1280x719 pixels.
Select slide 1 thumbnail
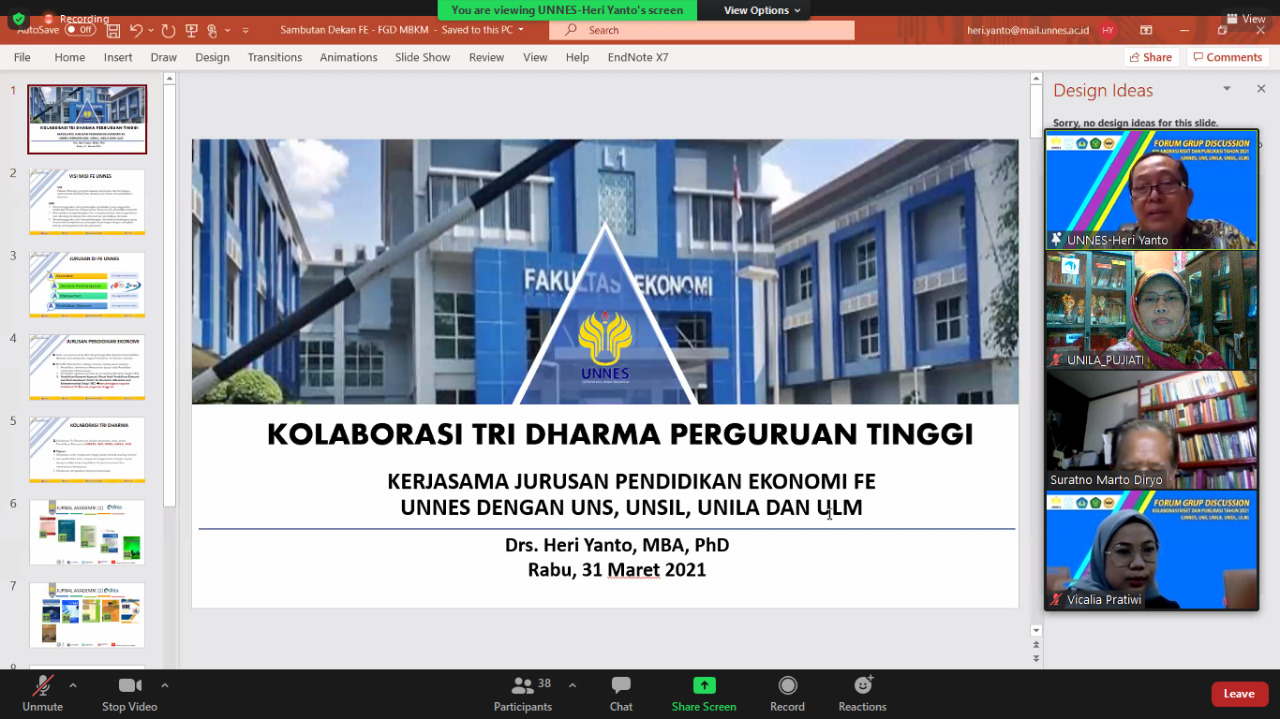[x=87, y=119]
